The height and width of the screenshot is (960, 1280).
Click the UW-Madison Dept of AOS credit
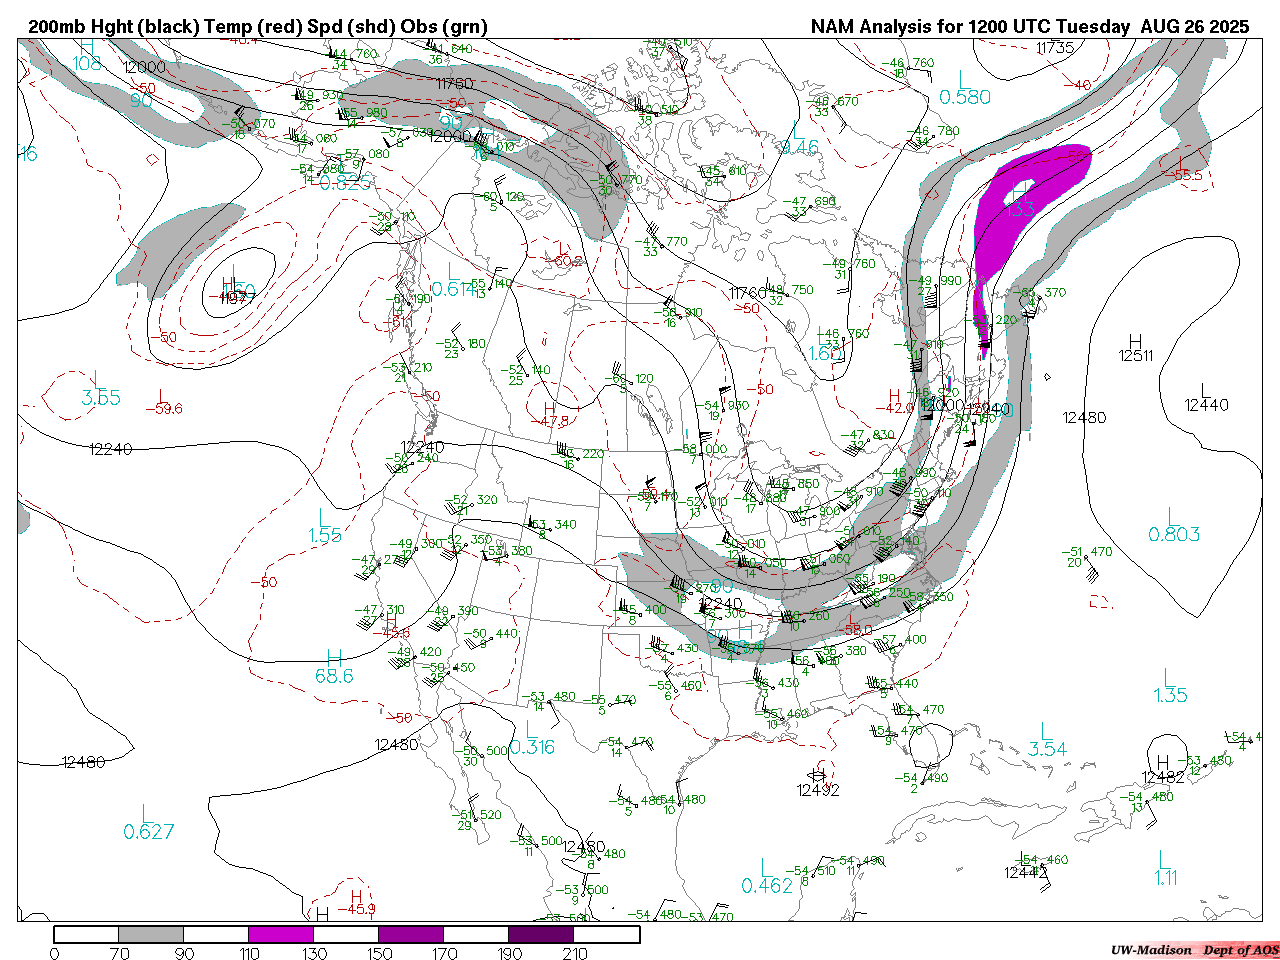(x=1194, y=950)
